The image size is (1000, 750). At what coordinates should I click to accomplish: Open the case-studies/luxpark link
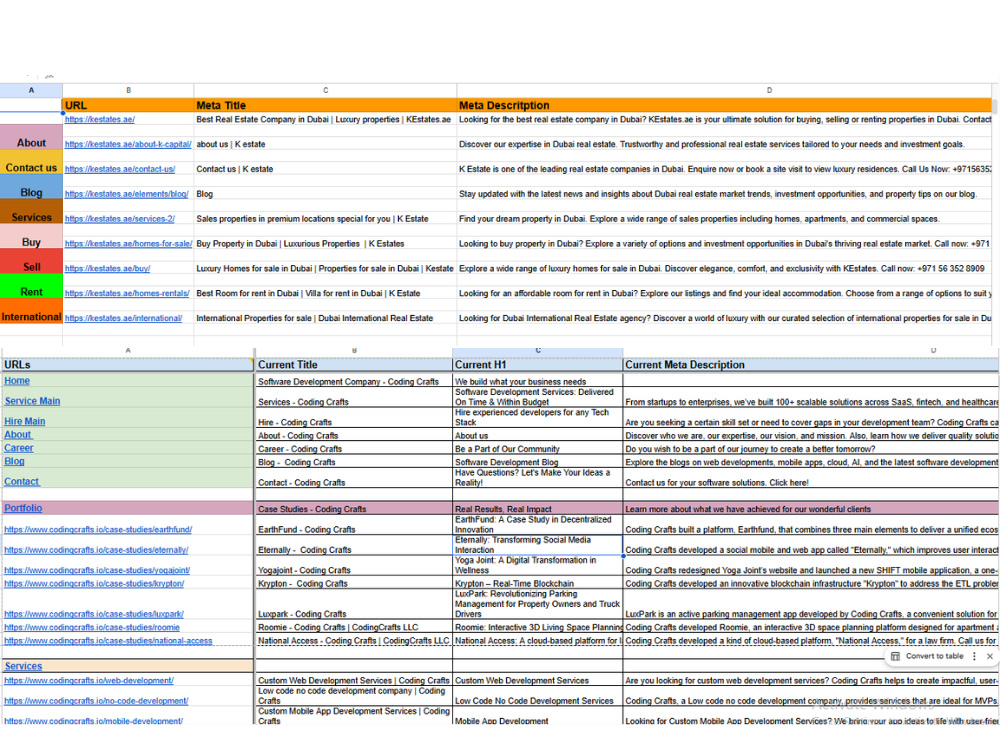click(x=94, y=614)
